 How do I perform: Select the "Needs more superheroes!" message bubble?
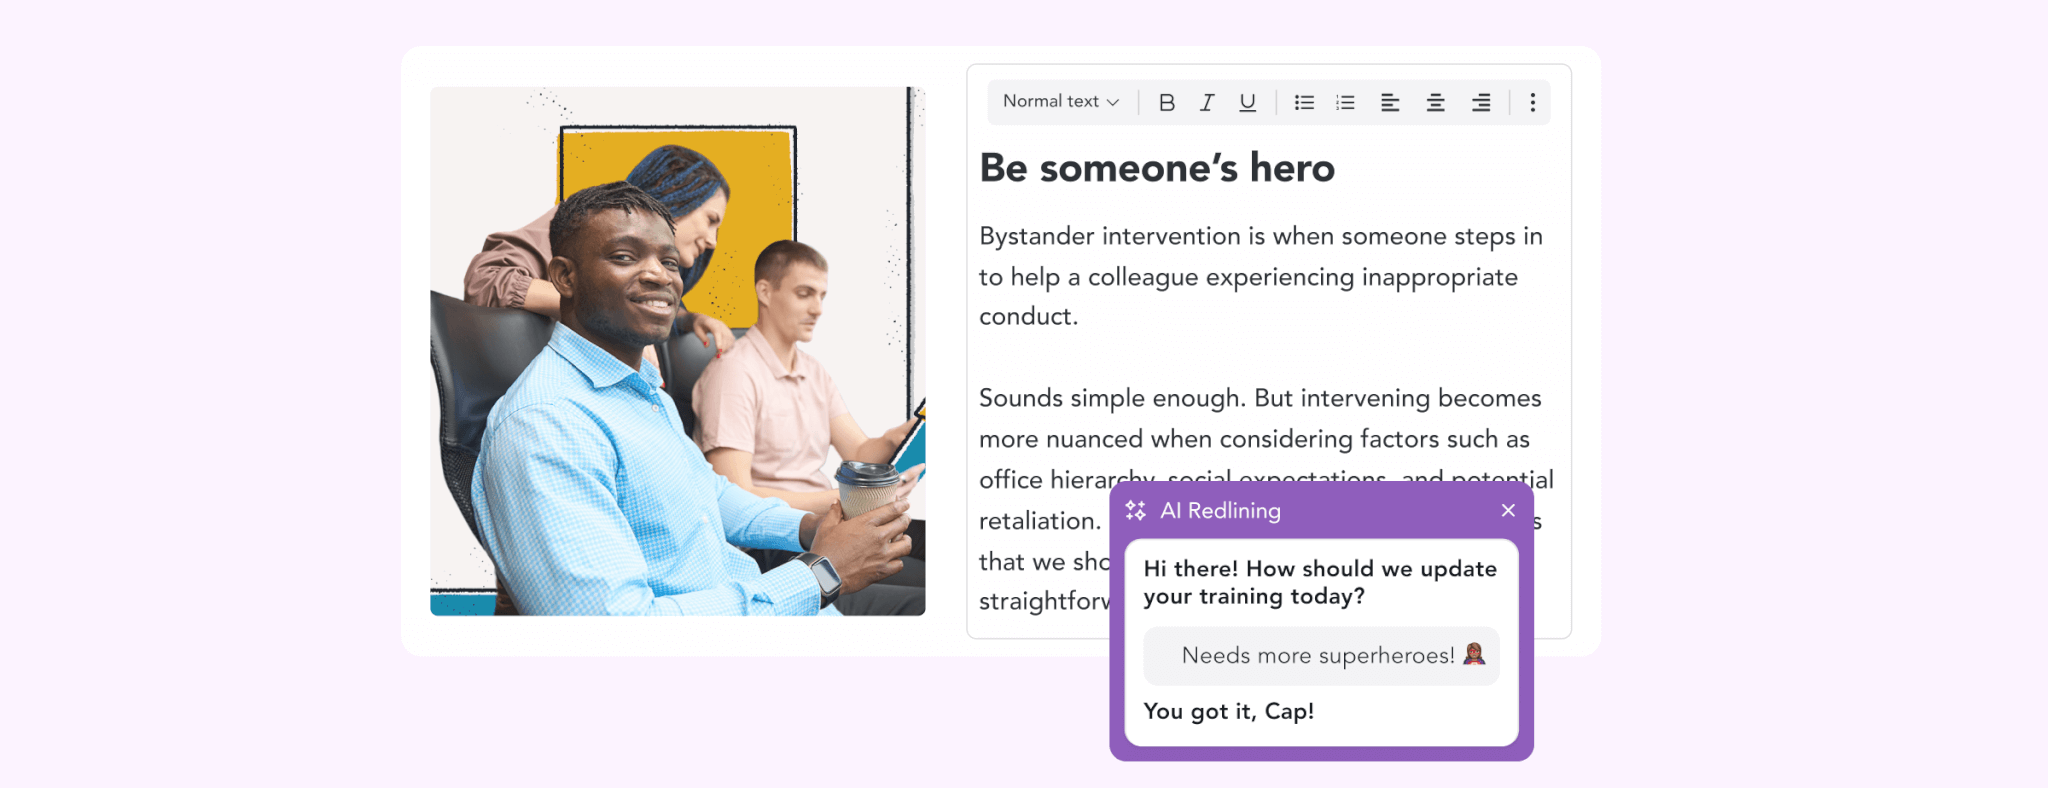pyautogui.click(x=1320, y=656)
